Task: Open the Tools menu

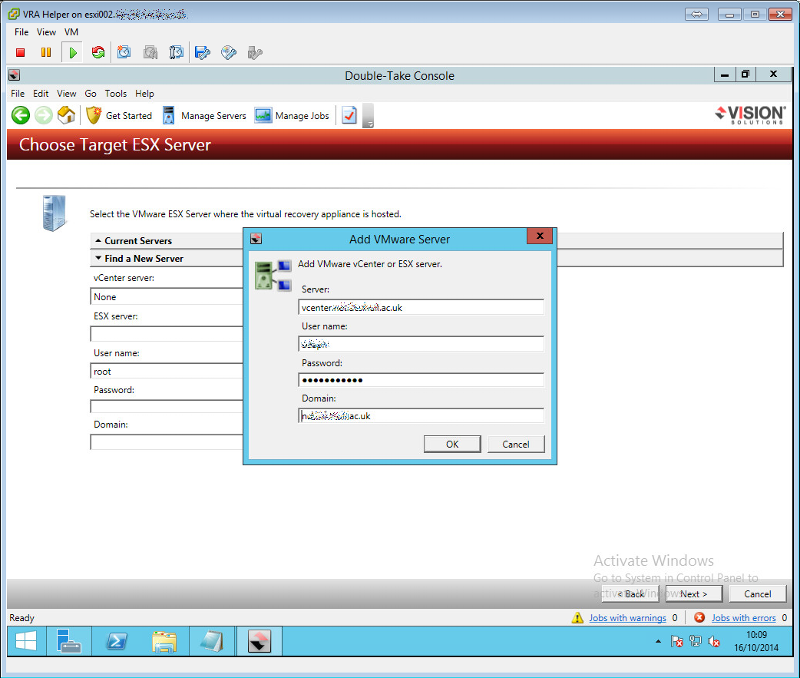Action: pyautogui.click(x=116, y=93)
